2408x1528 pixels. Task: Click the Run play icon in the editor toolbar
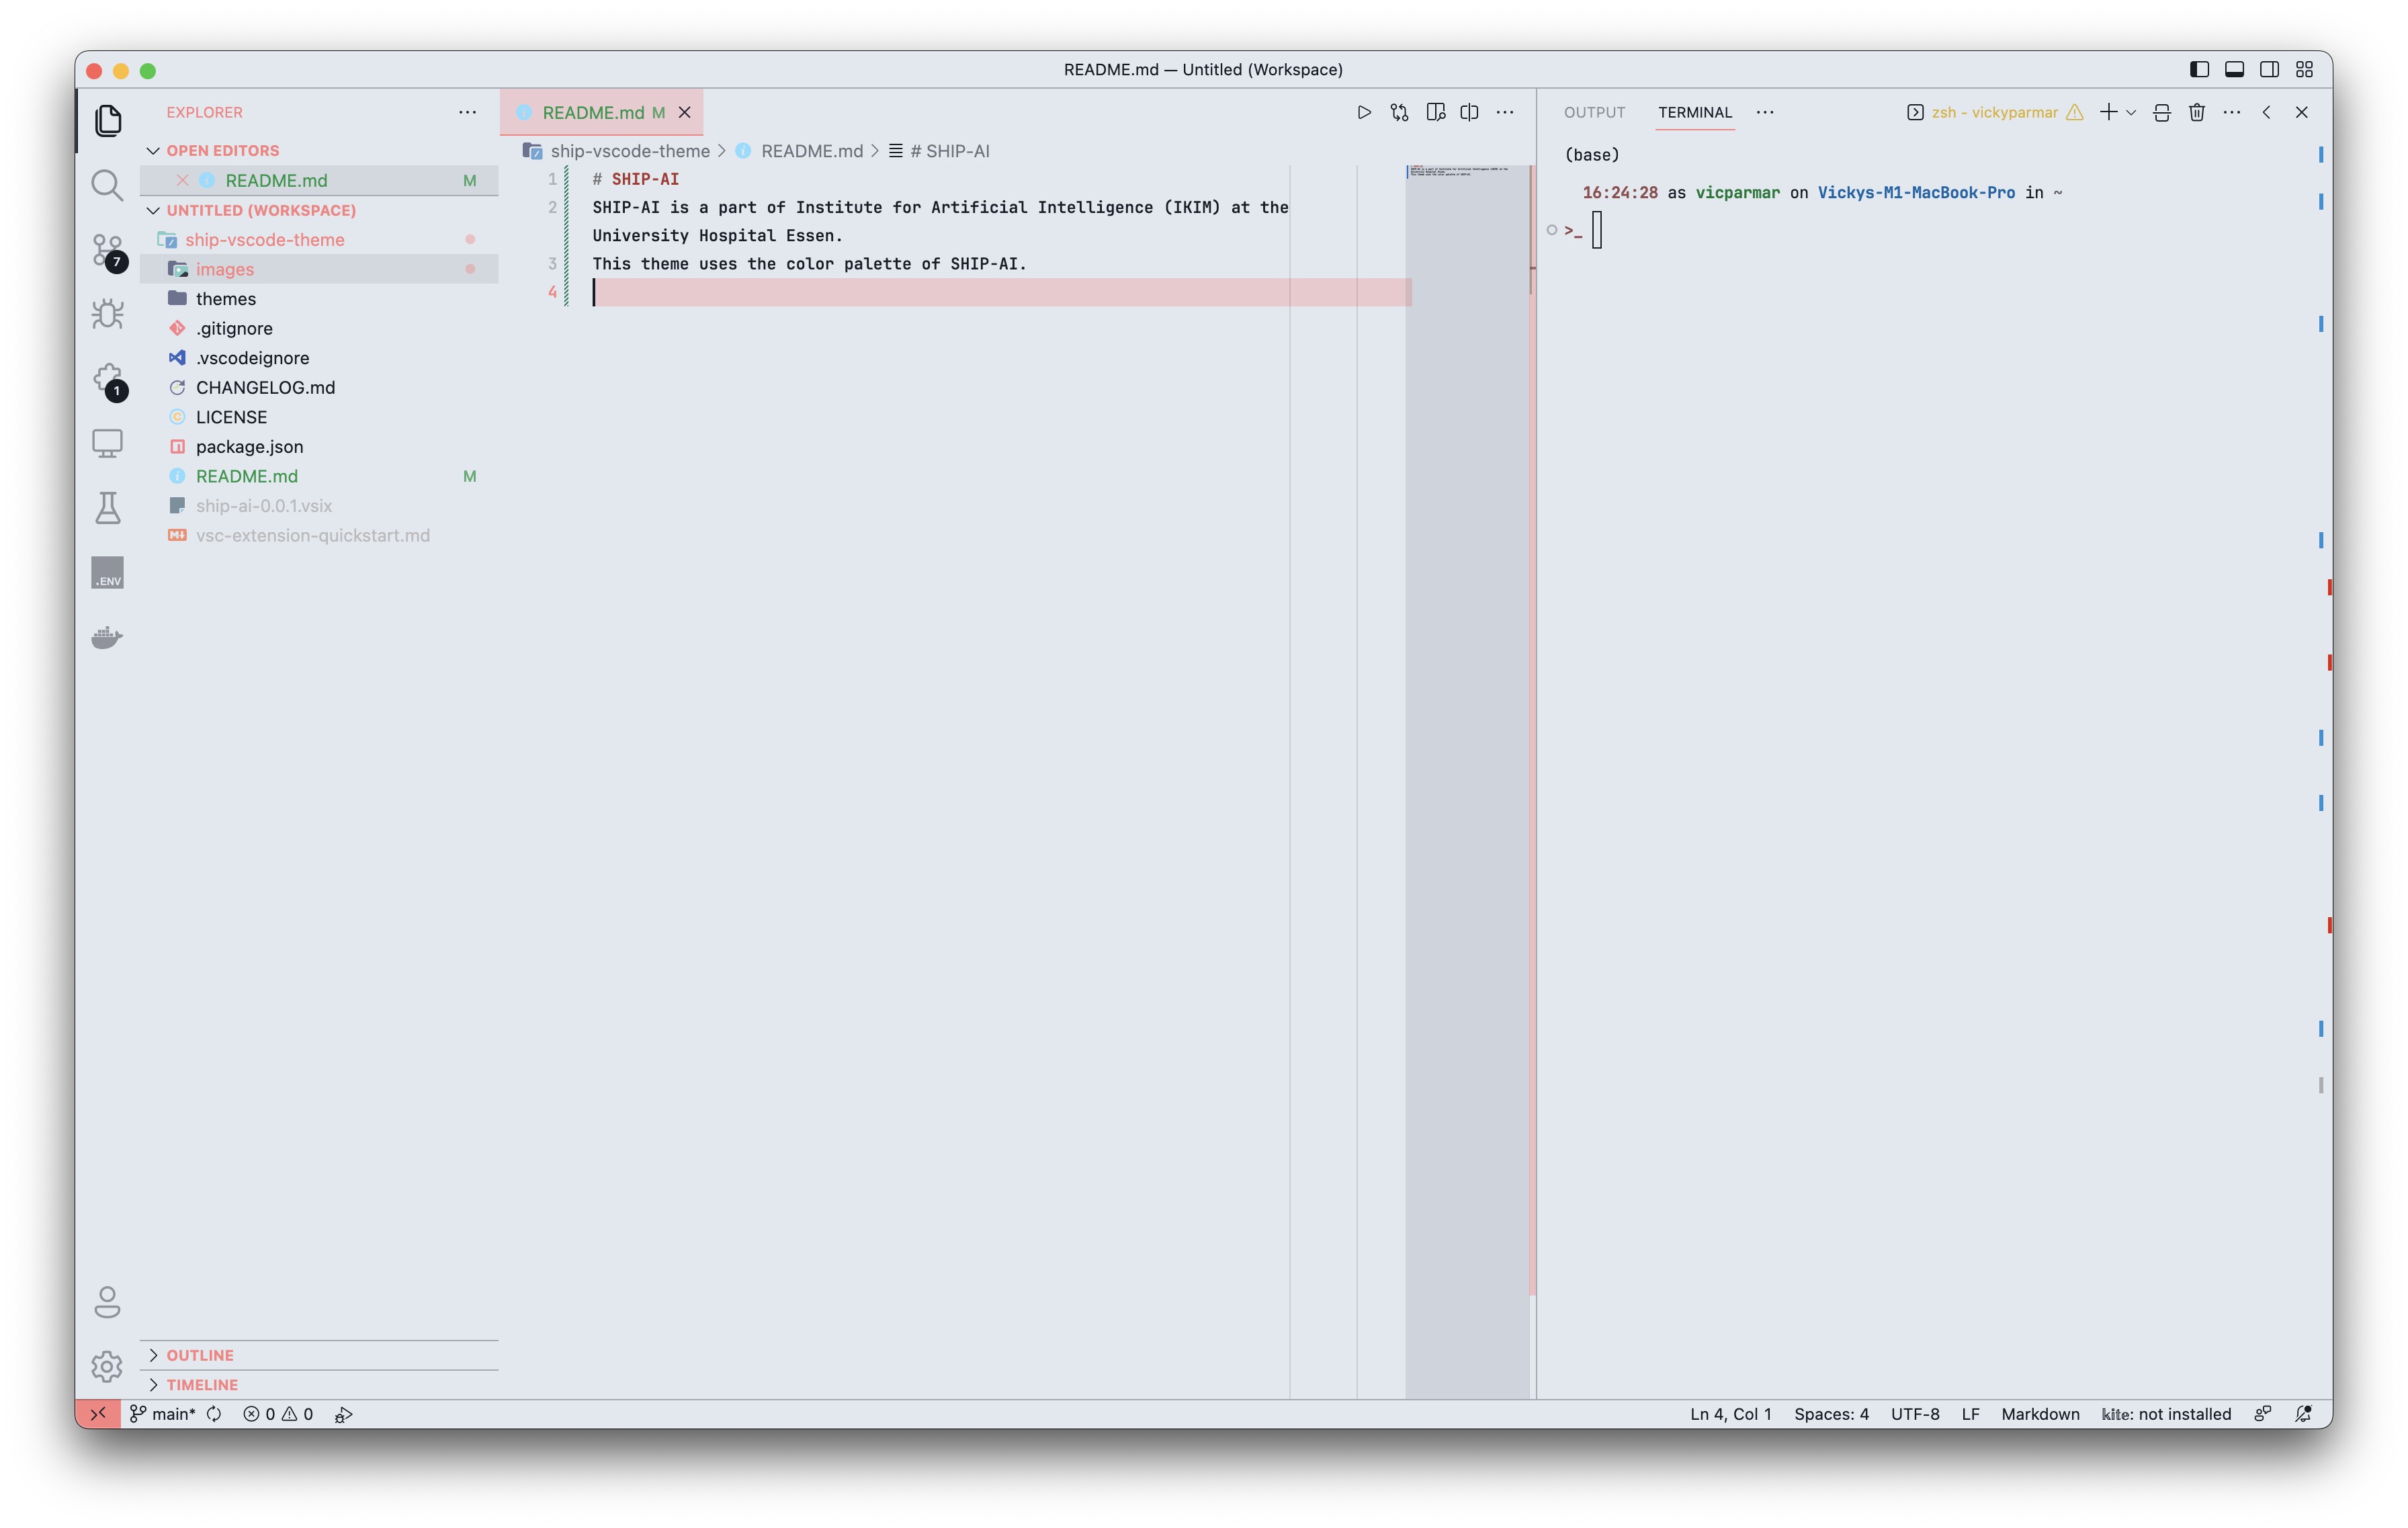pos(1364,112)
